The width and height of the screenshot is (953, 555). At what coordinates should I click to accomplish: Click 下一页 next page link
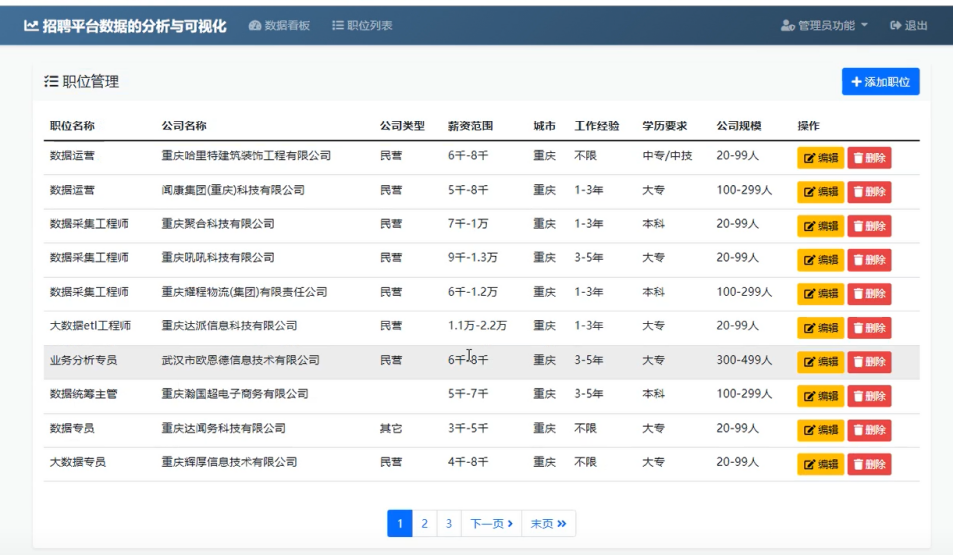[491, 523]
